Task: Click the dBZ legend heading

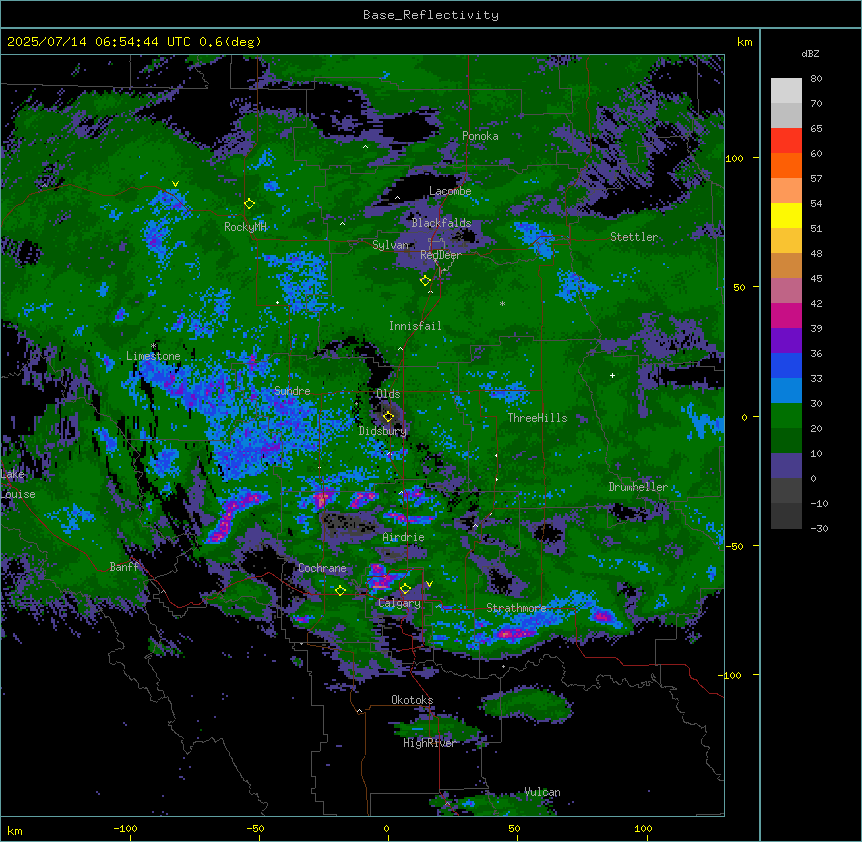Action: coord(810,53)
